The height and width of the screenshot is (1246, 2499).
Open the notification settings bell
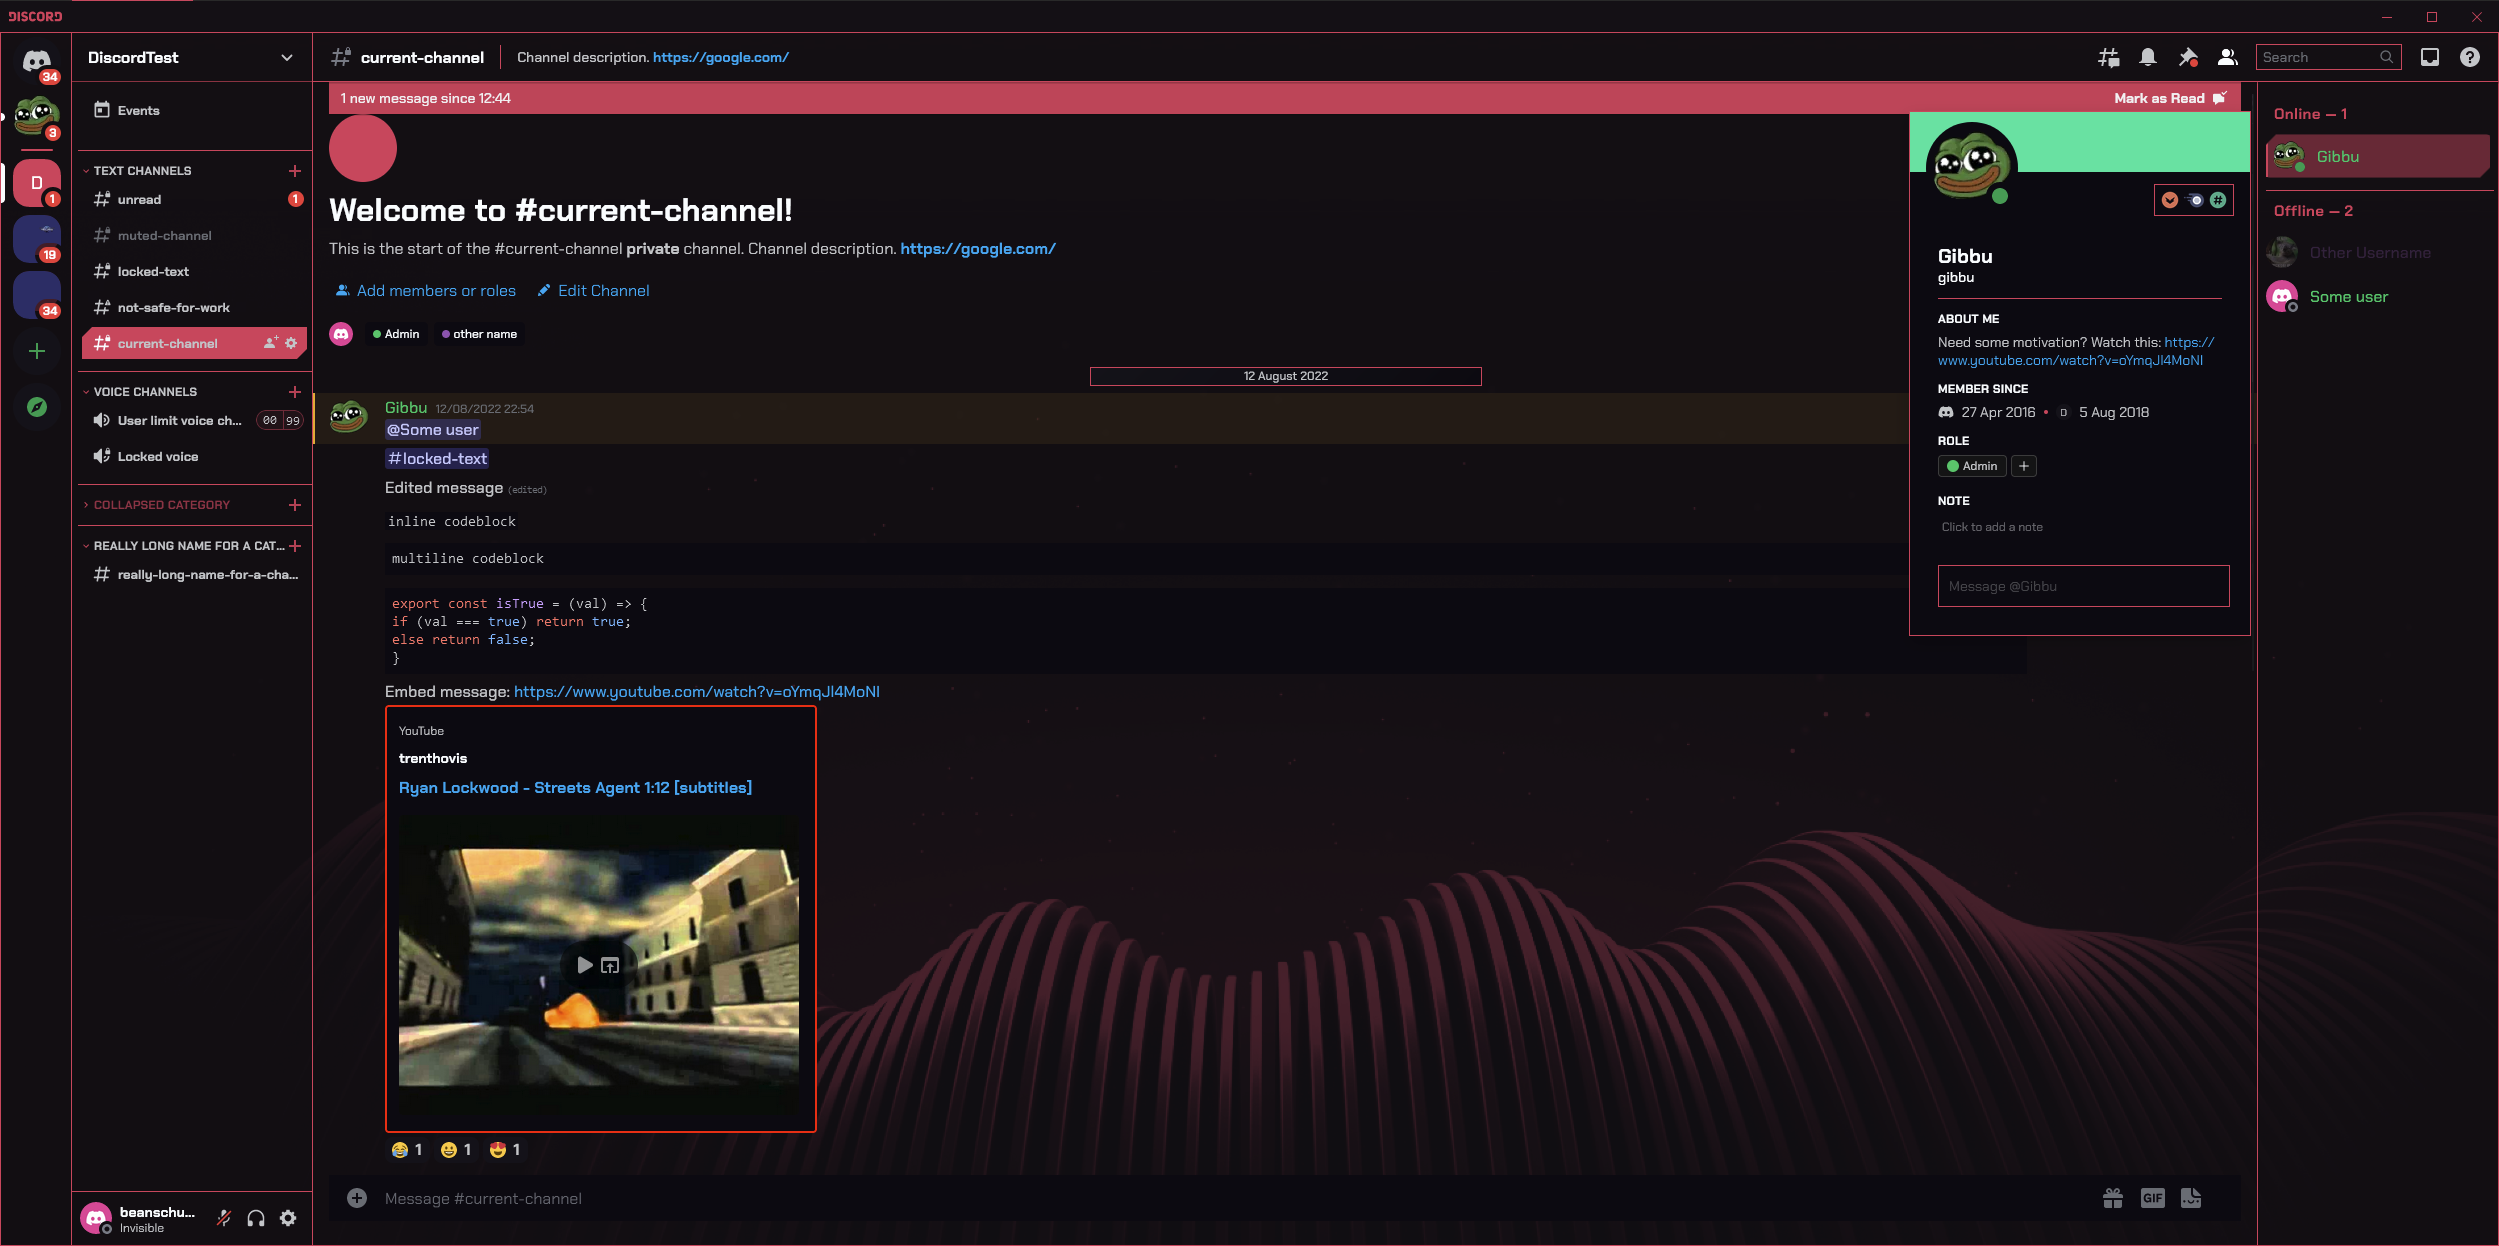pyautogui.click(x=2148, y=57)
